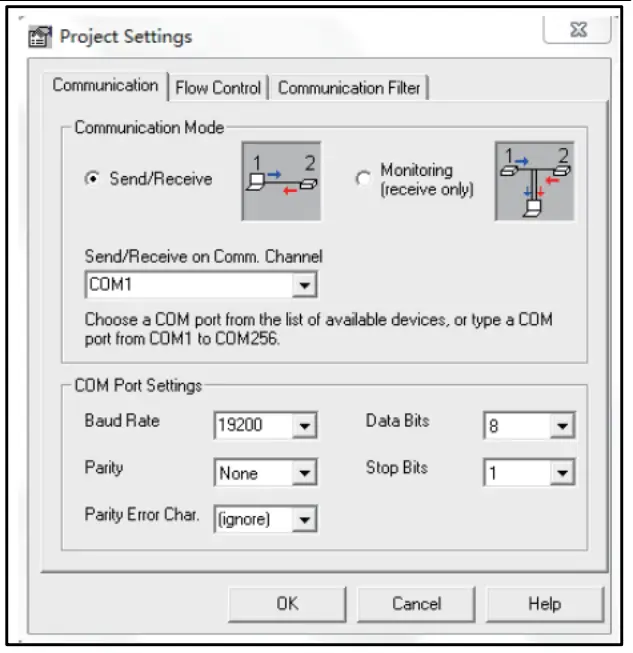Image resolution: width=633 pixels, height=653 pixels.
Task: Switch to the Communication tab
Action: [x=105, y=86]
